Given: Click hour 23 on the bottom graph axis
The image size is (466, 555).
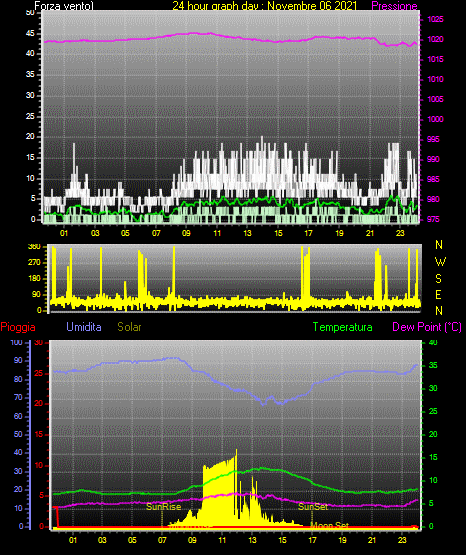Looking at the screenshot, I should click(x=402, y=540).
